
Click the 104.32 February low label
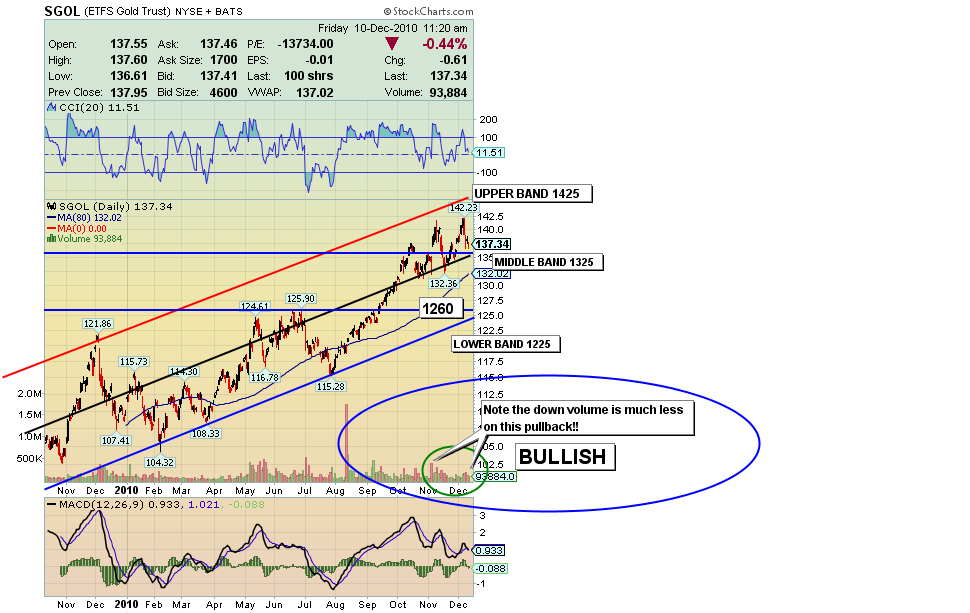point(160,462)
